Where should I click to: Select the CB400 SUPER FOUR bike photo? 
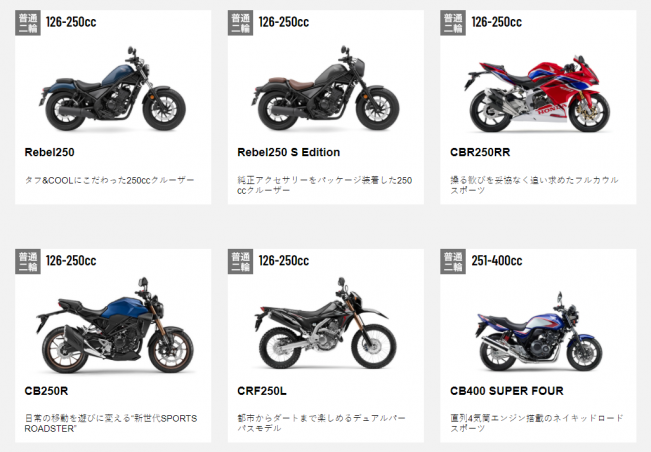click(538, 331)
